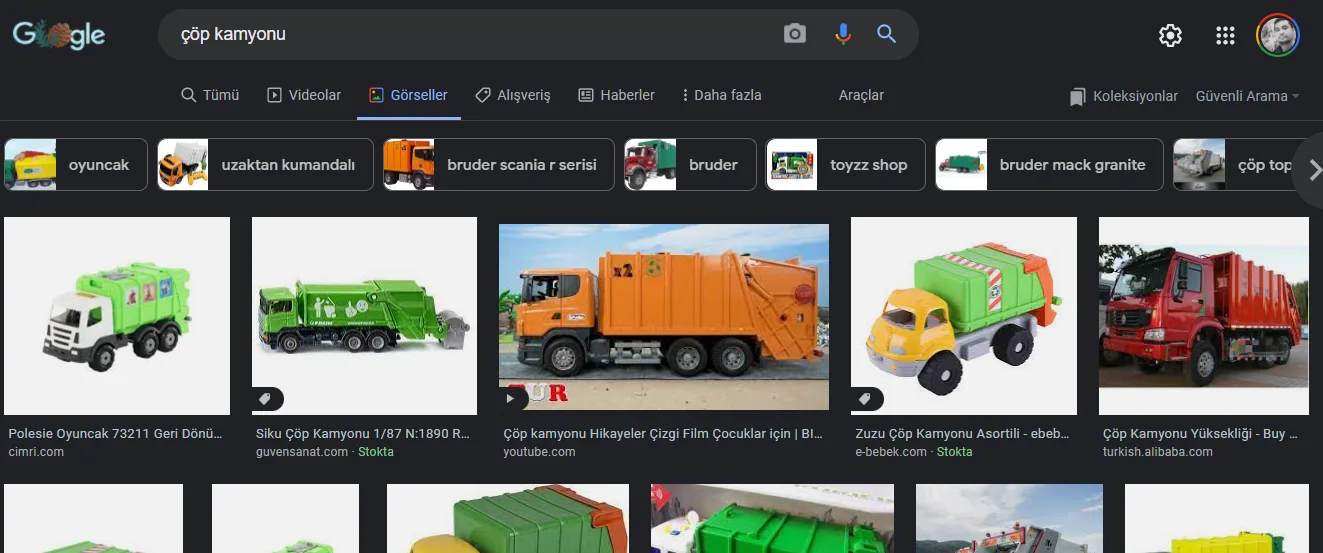Image resolution: width=1323 pixels, height=553 pixels.
Task: Go to the Google logo homepage
Action: pyautogui.click(x=59, y=35)
